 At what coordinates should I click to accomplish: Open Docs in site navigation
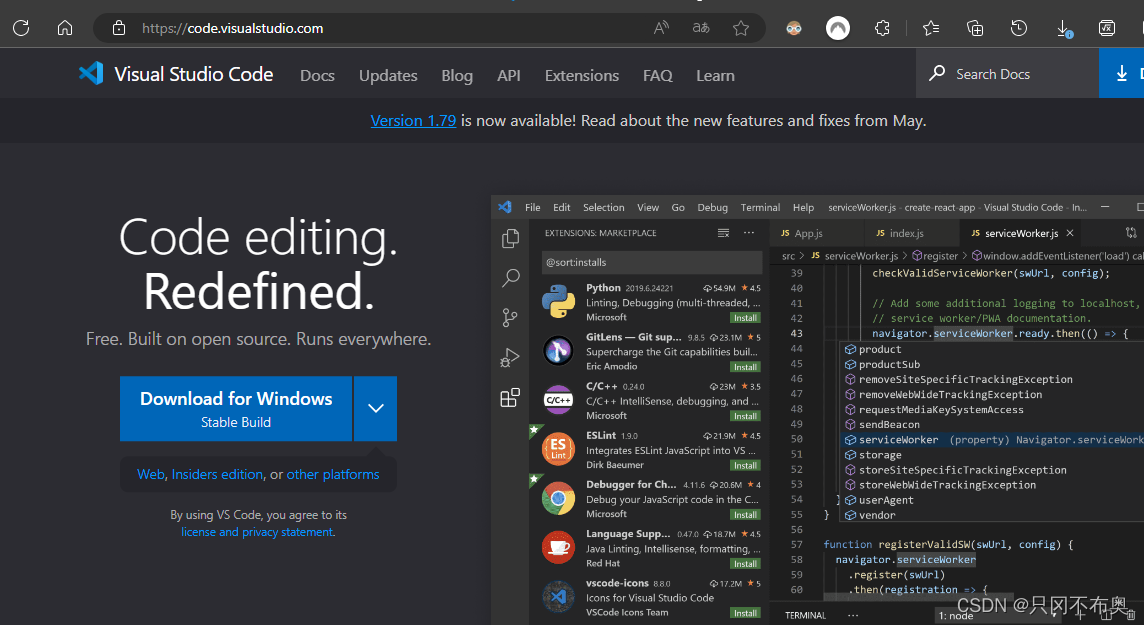coord(317,75)
